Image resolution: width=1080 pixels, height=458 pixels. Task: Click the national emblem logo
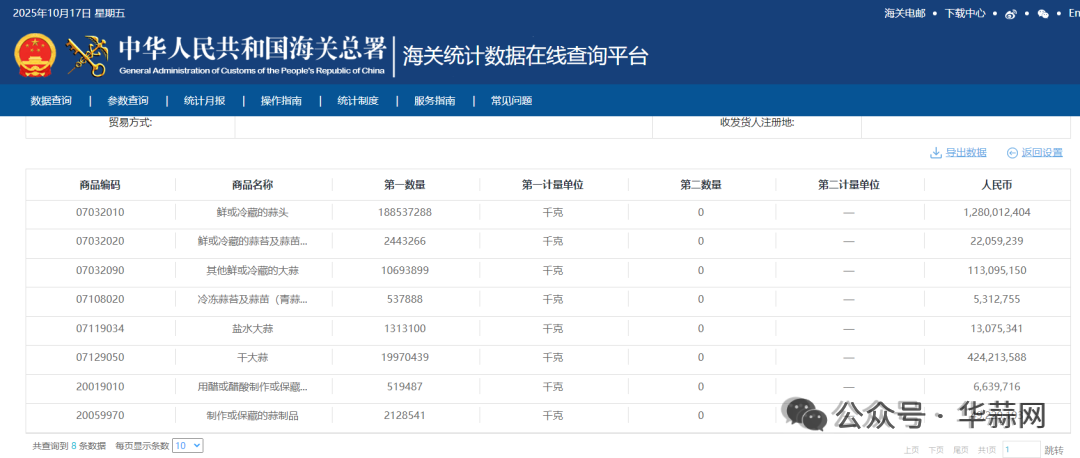pyautogui.click(x=37, y=56)
